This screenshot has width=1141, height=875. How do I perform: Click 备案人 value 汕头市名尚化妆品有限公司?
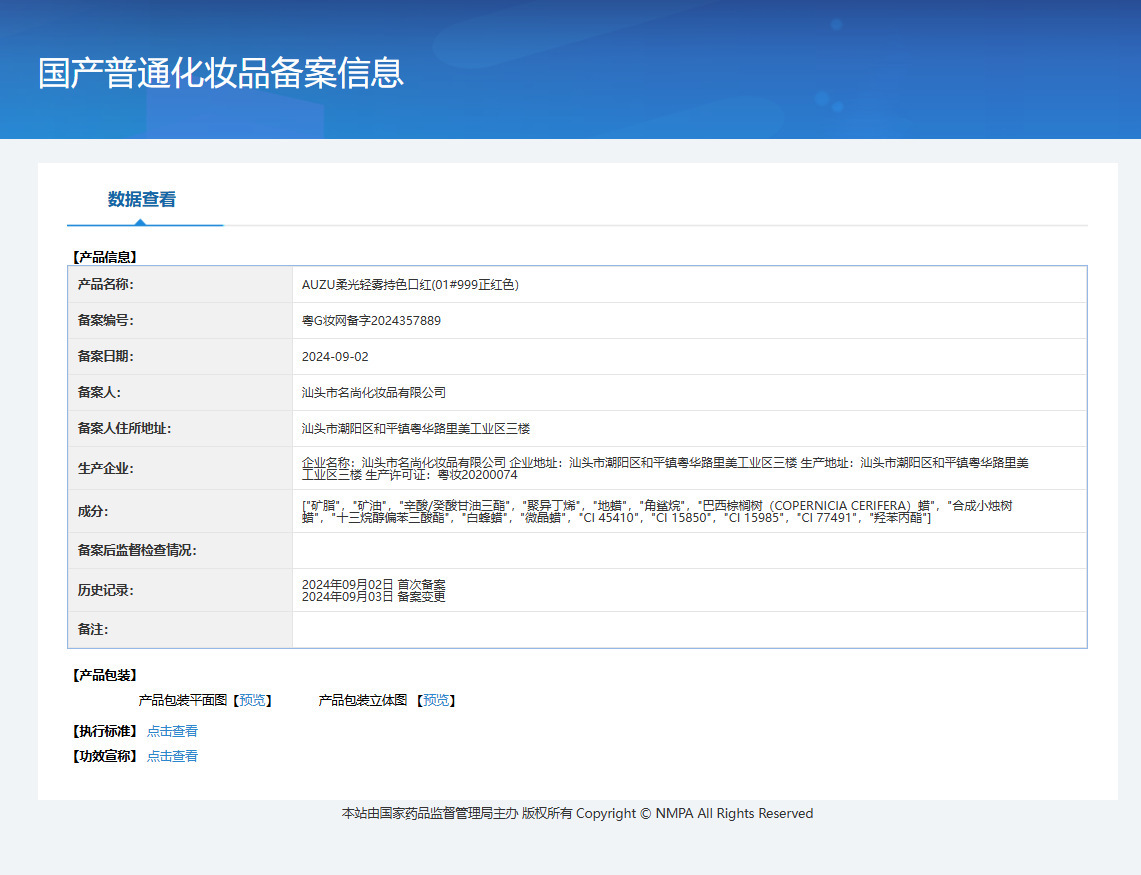374,392
